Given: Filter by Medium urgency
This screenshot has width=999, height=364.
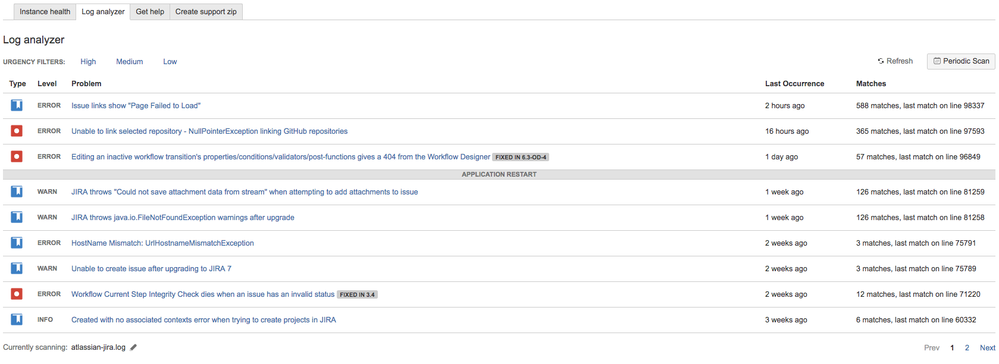Looking at the screenshot, I should [129, 62].
